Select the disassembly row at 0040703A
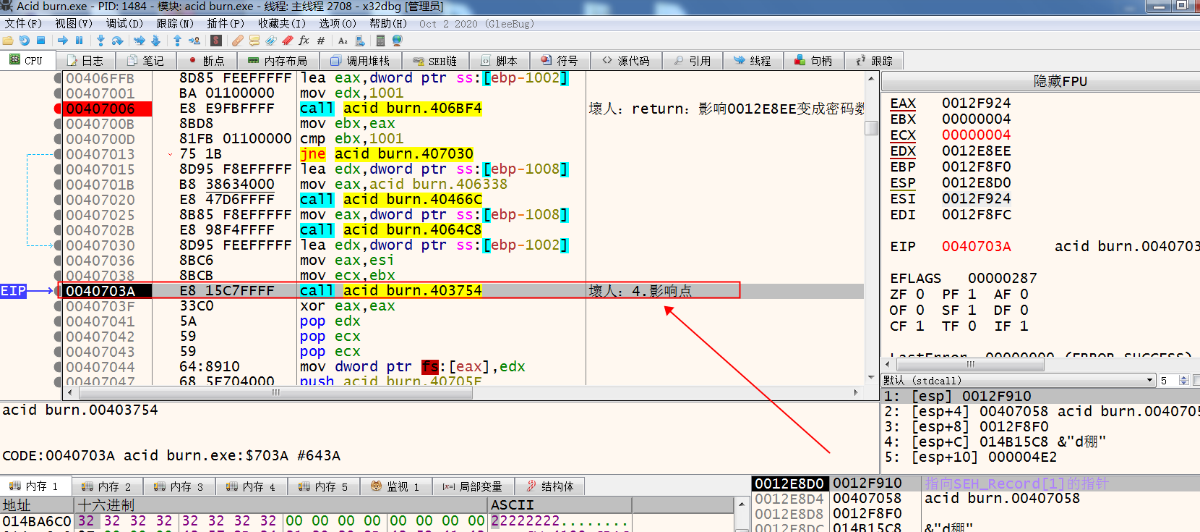This screenshot has height=532, width=1200. click(463, 291)
